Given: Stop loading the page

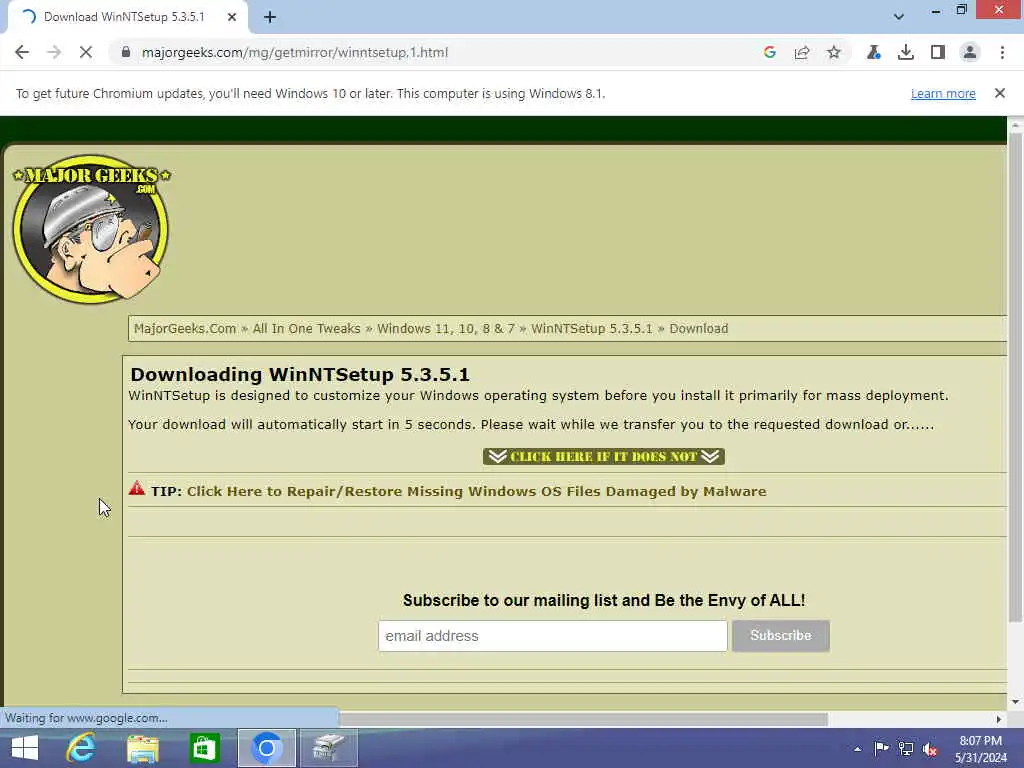Looking at the screenshot, I should click(86, 52).
